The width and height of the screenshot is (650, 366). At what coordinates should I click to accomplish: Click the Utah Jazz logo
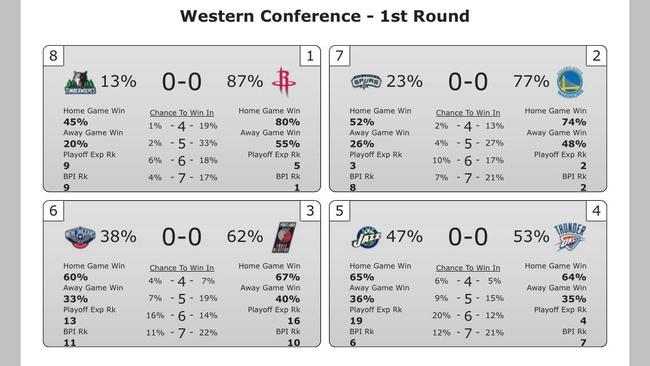(366, 238)
